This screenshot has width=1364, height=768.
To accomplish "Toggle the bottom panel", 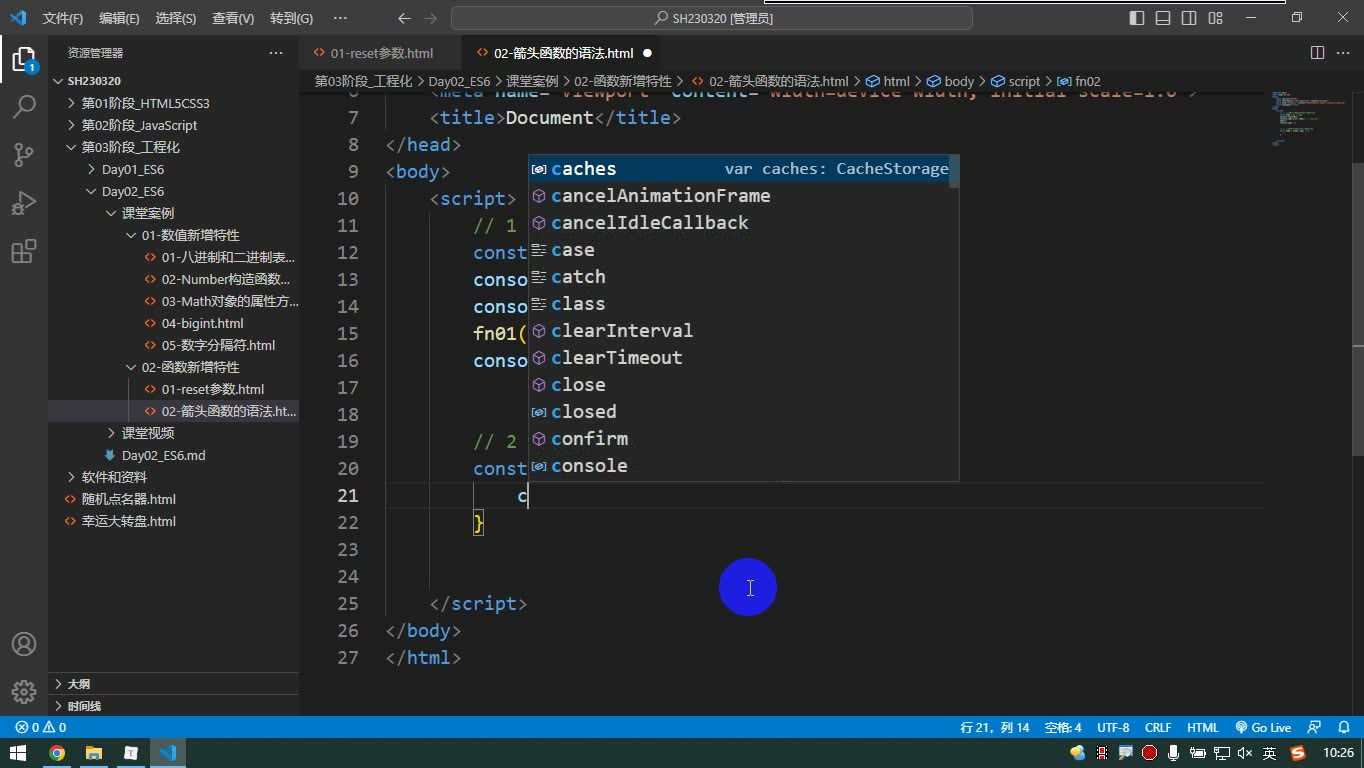I will (x=1163, y=18).
